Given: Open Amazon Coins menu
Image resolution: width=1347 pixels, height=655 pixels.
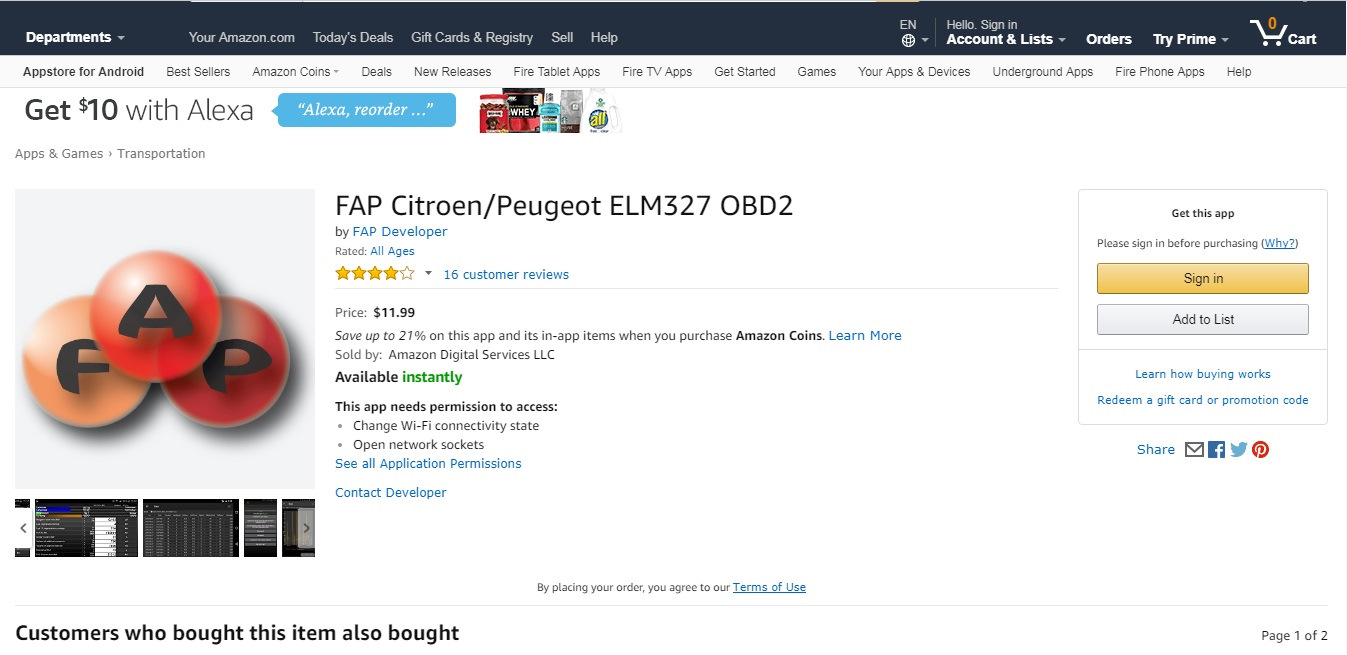Looking at the screenshot, I should 295,72.
